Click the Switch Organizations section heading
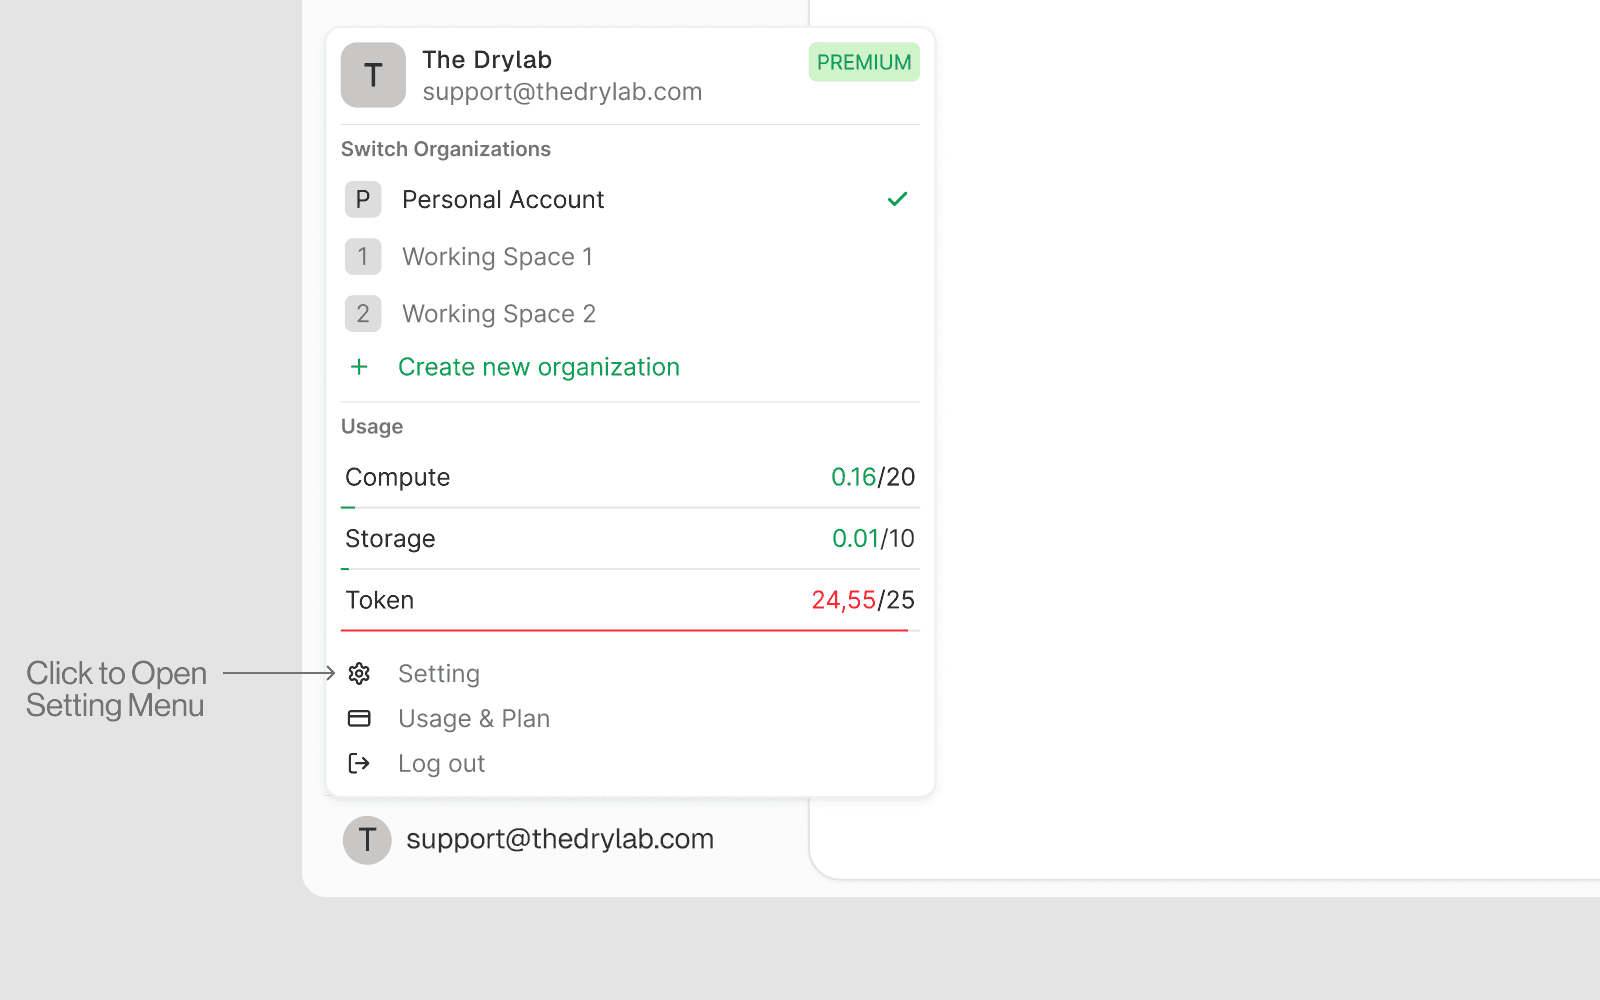Image resolution: width=1600 pixels, height=1000 pixels. point(446,149)
